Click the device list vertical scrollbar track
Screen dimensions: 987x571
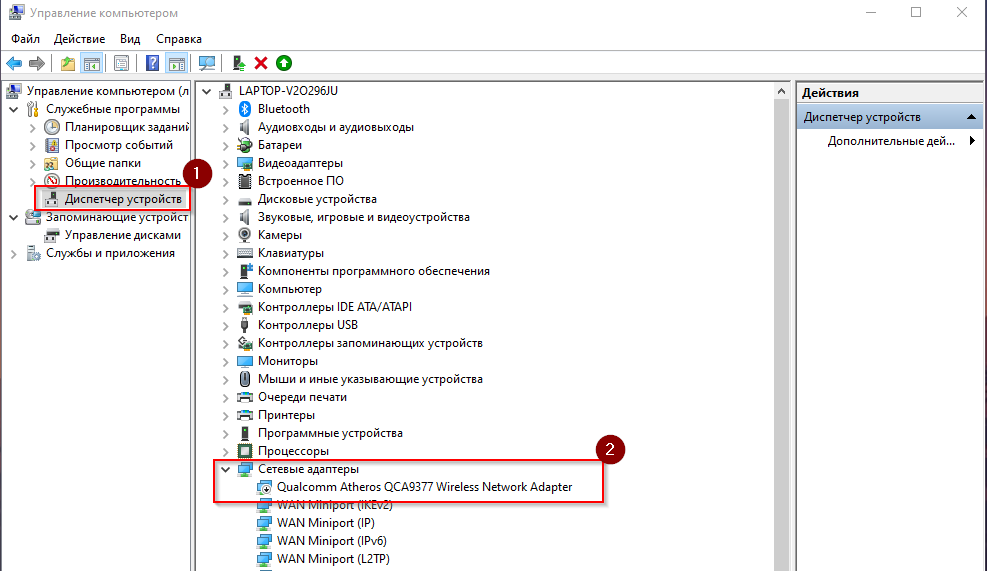(781, 334)
